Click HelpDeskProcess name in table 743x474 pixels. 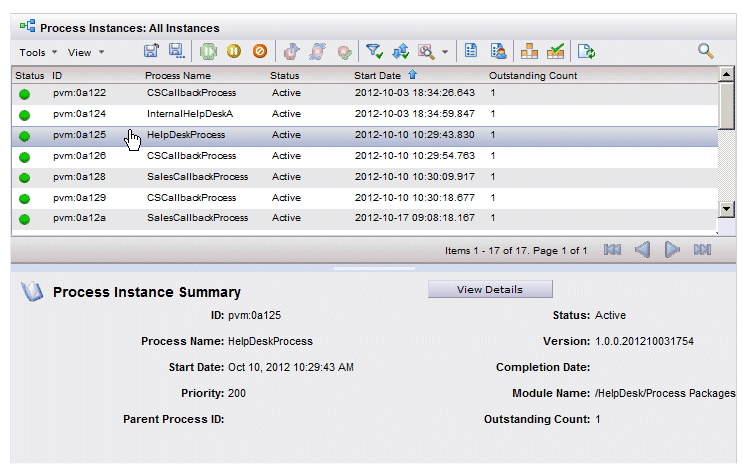(186, 135)
